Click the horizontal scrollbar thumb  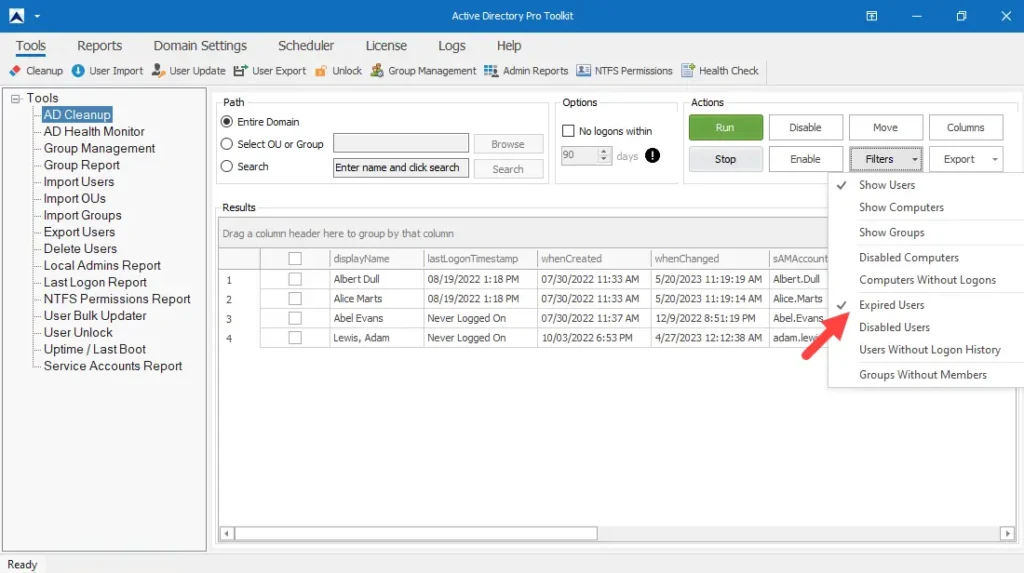coord(415,533)
